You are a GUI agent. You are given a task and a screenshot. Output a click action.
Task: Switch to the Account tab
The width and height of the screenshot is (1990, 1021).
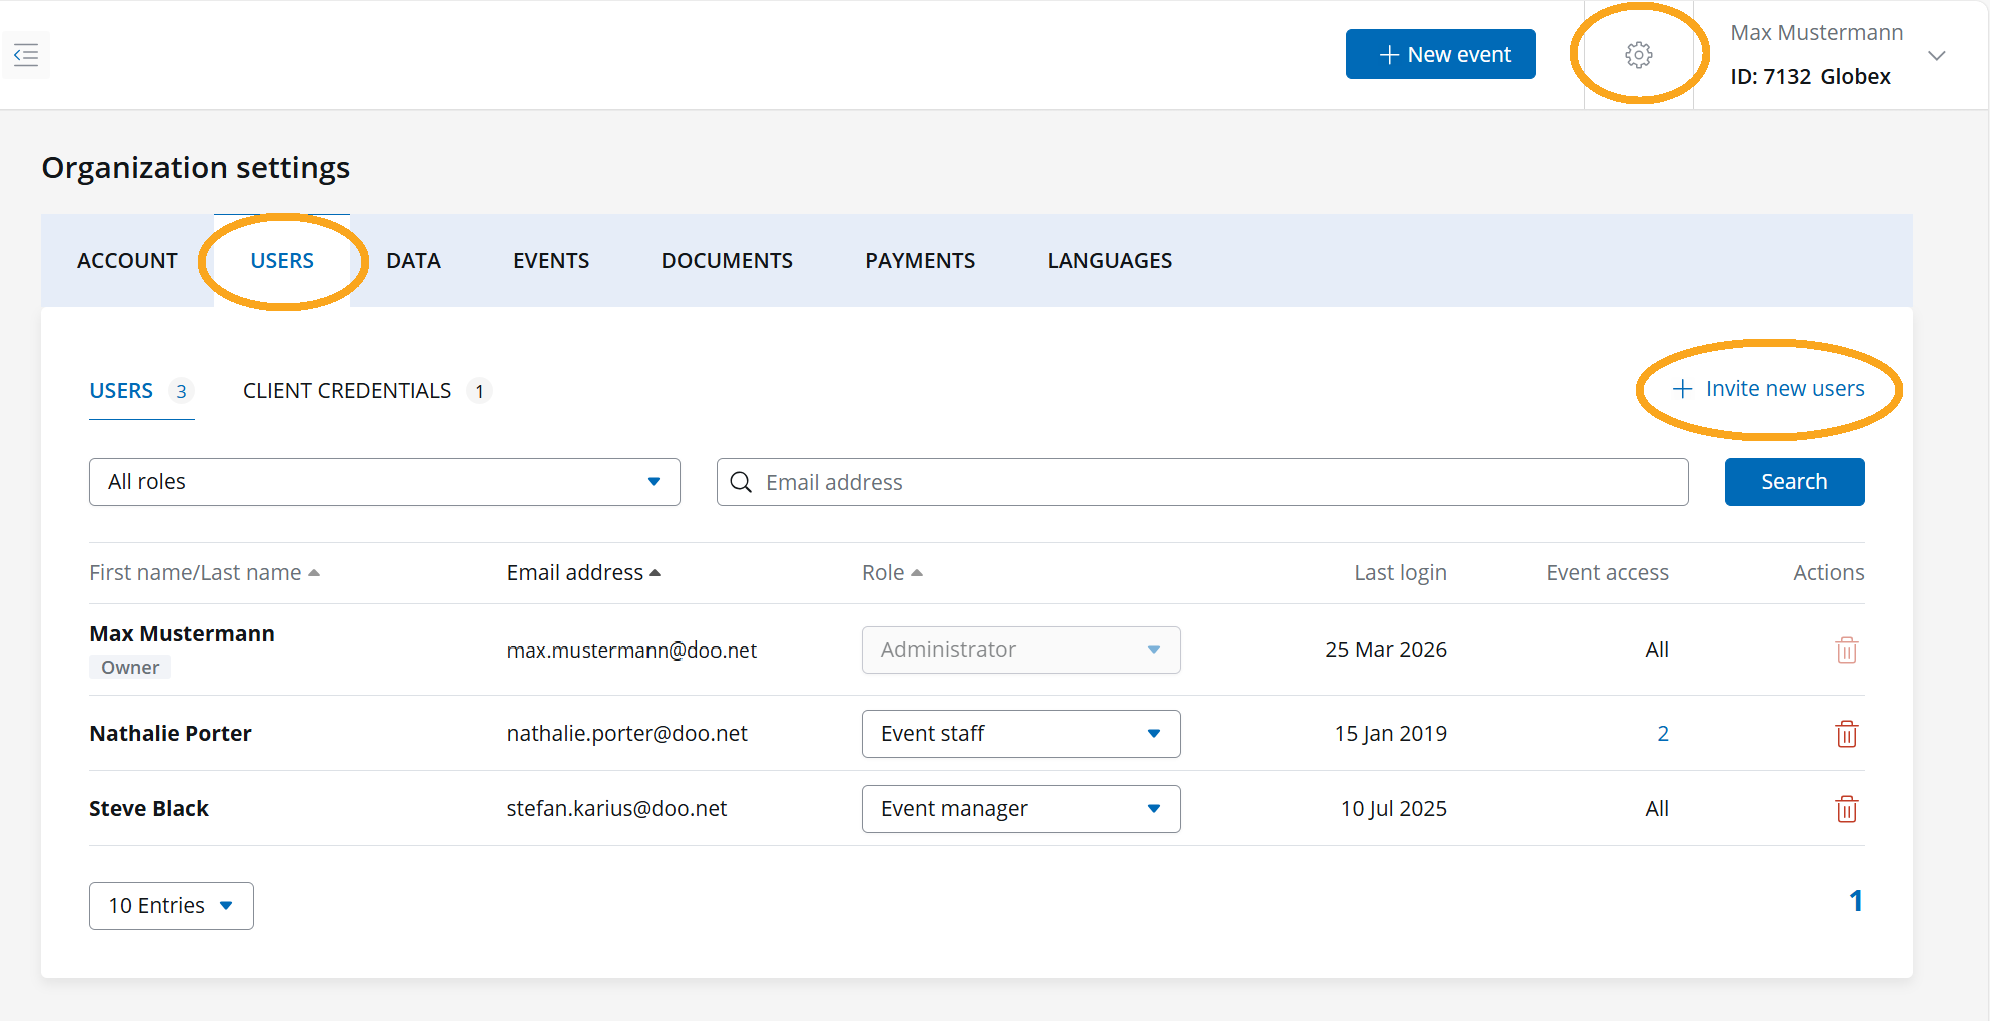point(127,261)
